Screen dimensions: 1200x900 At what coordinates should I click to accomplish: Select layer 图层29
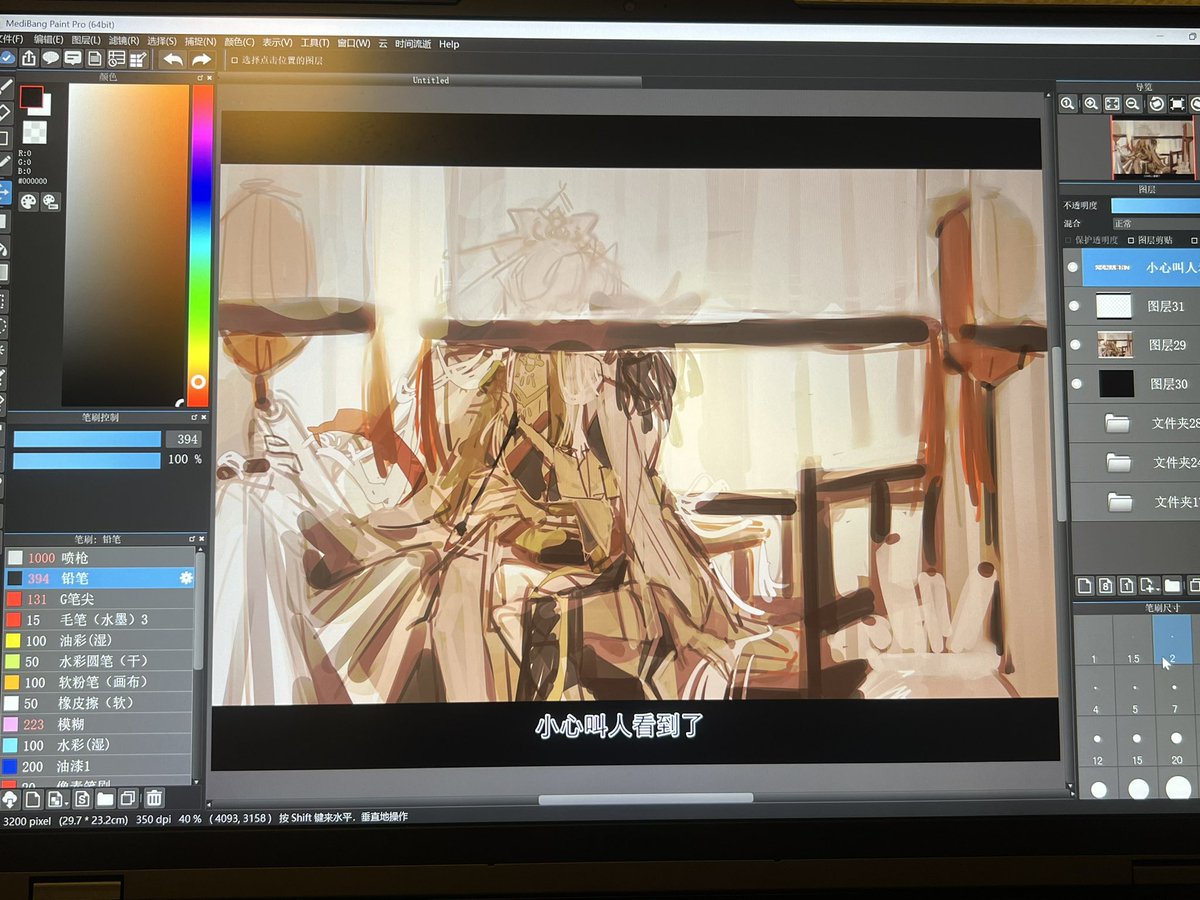click(x=1135, y=345)
